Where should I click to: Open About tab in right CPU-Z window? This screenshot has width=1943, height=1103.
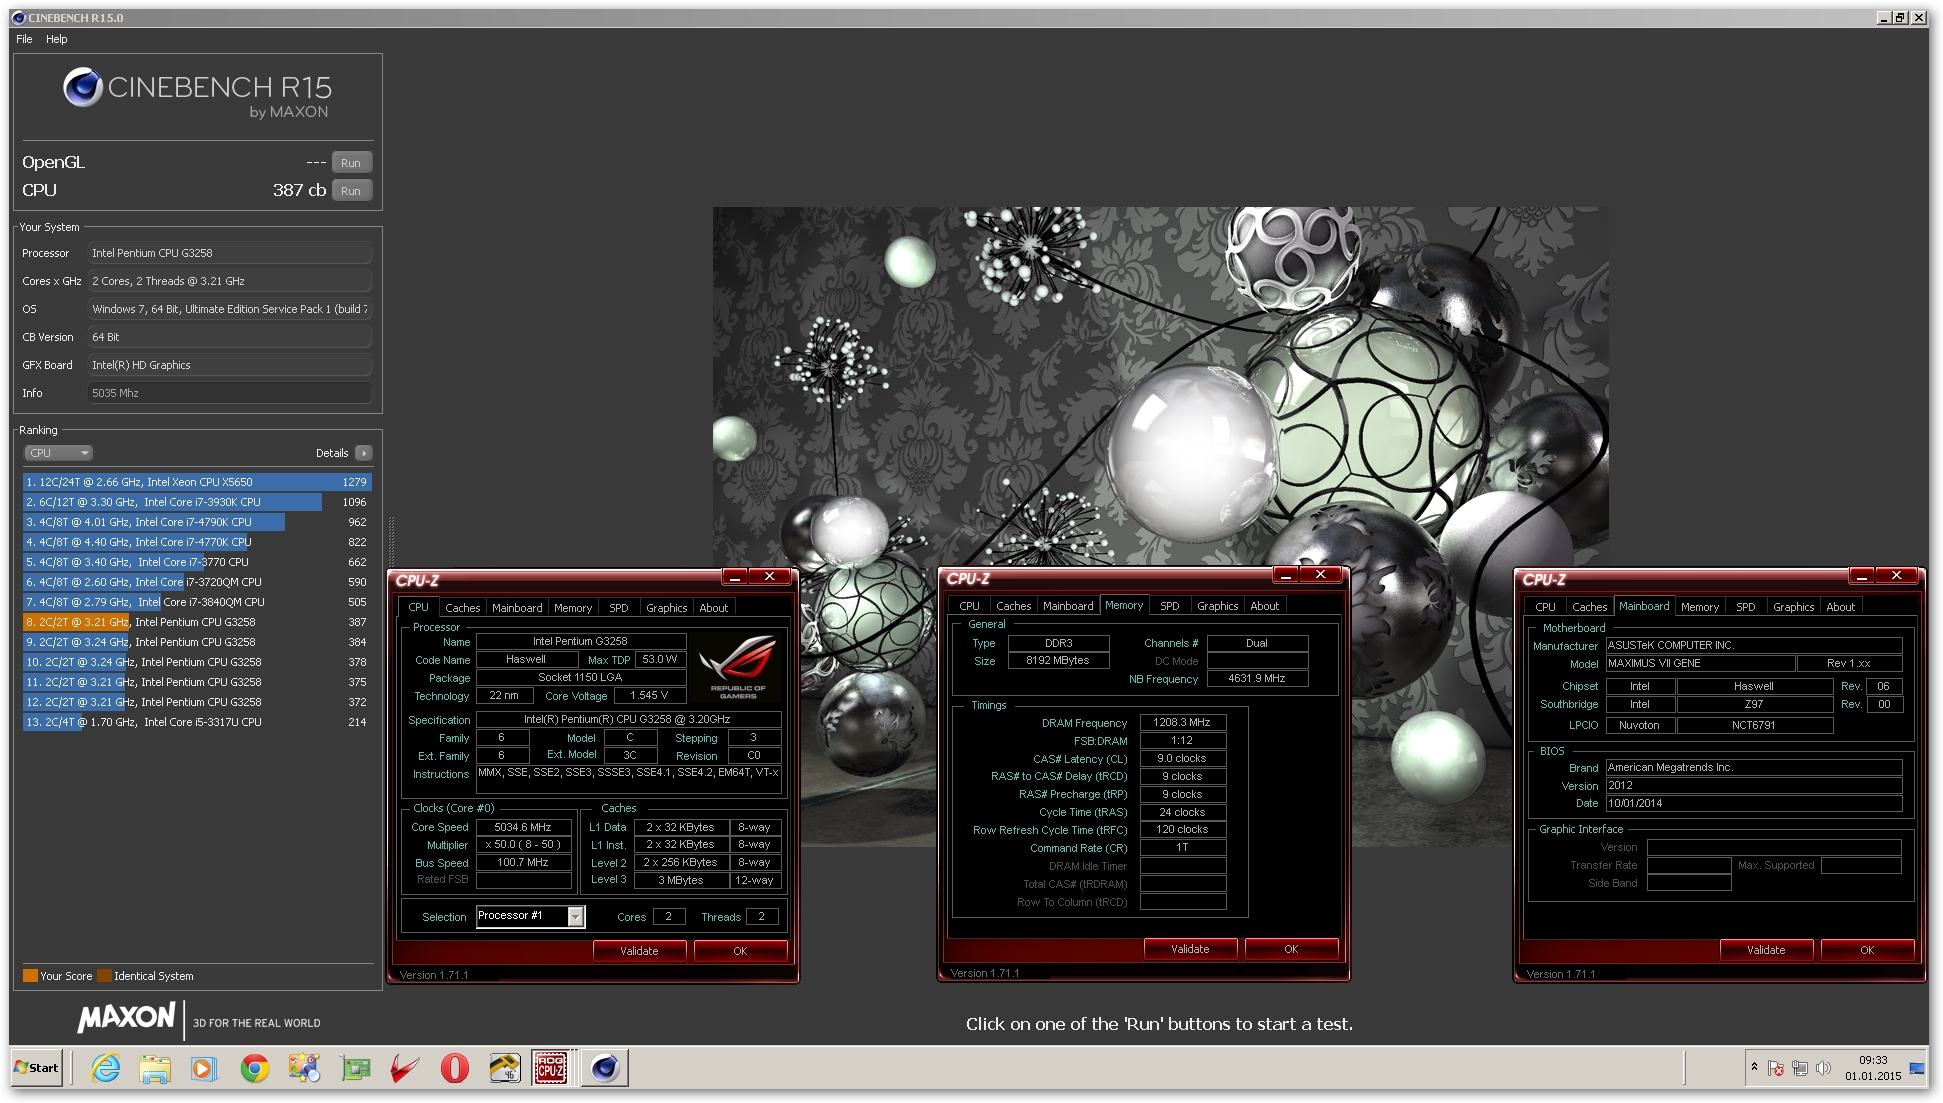(1841, 607)
